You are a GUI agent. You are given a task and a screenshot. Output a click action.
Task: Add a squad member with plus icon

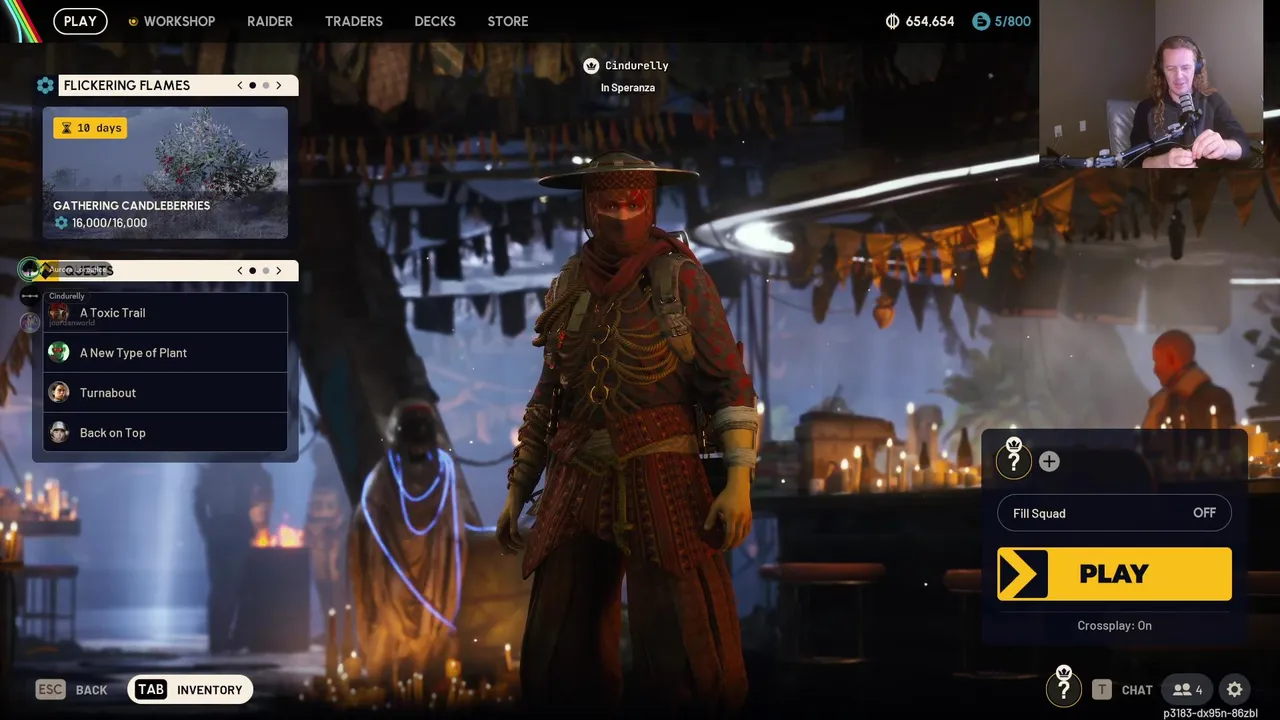tap(1049, 461)
